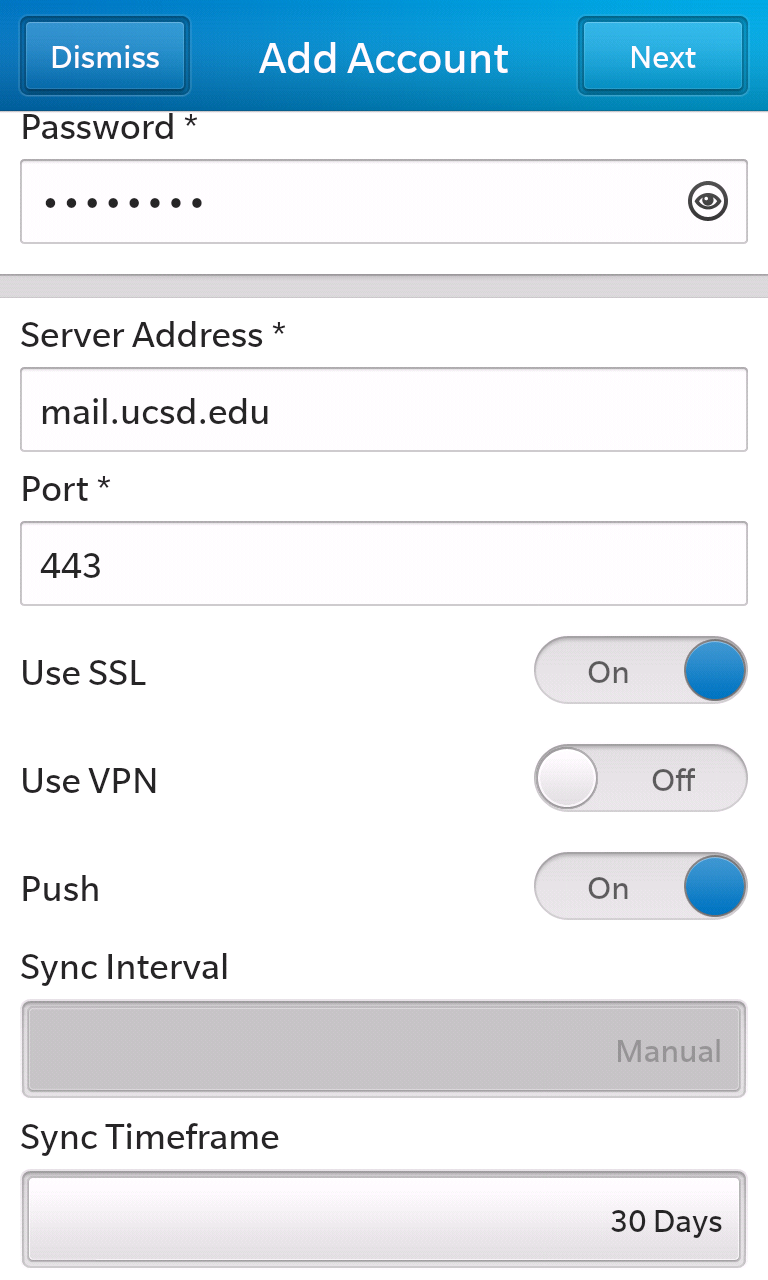768x1280 pixels.
Task: Tap the Add Account title
Action: [384, 58]
